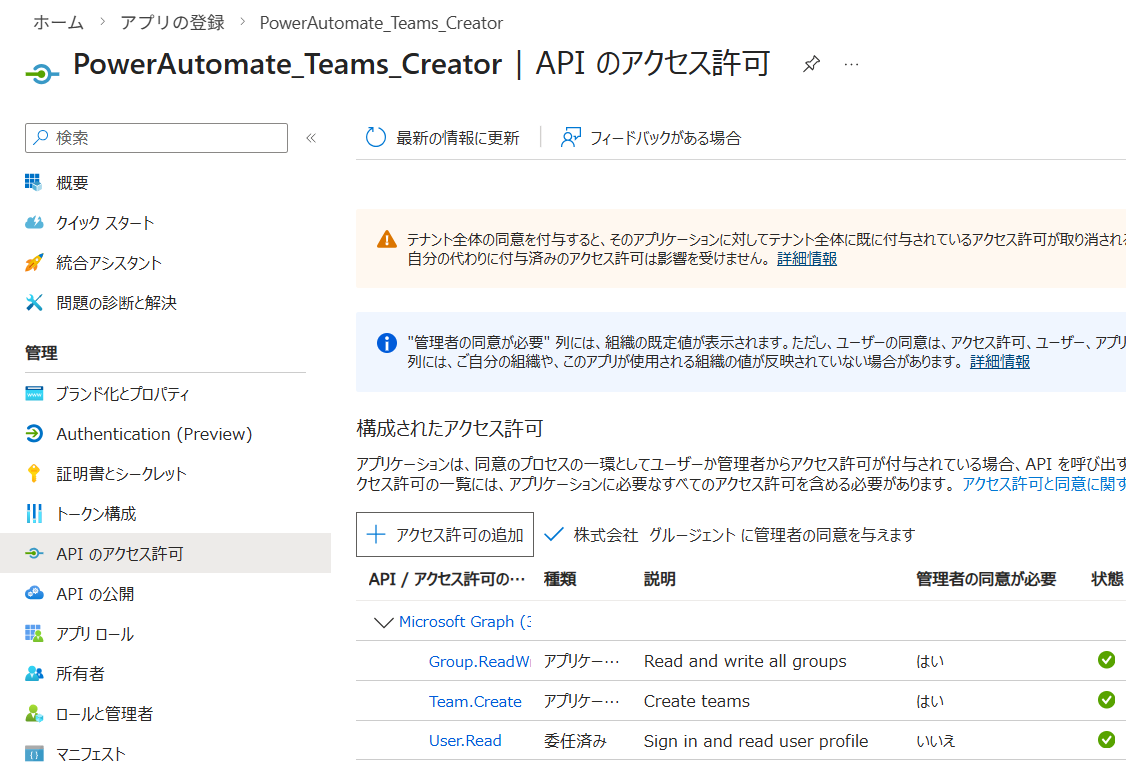The width and height of the screenshot is (1126, 769).
Task: Open フィードバックがある場合 feedback
Action: pos(651,138)
